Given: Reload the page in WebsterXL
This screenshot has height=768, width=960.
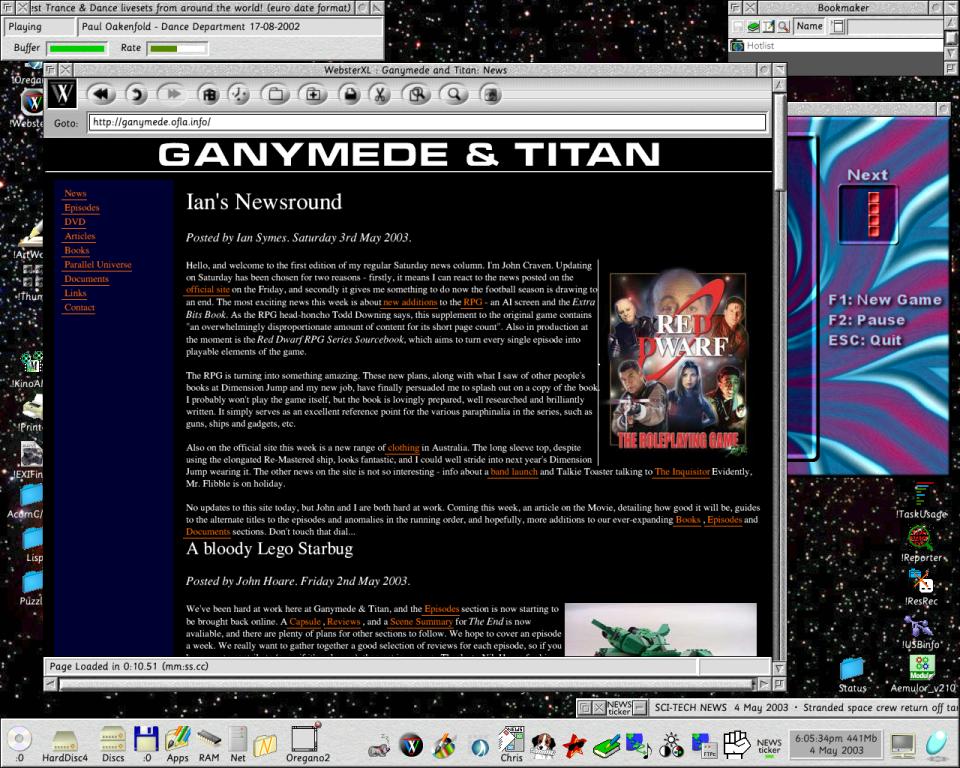Looking at the screenshot, I should pos(137,94).
